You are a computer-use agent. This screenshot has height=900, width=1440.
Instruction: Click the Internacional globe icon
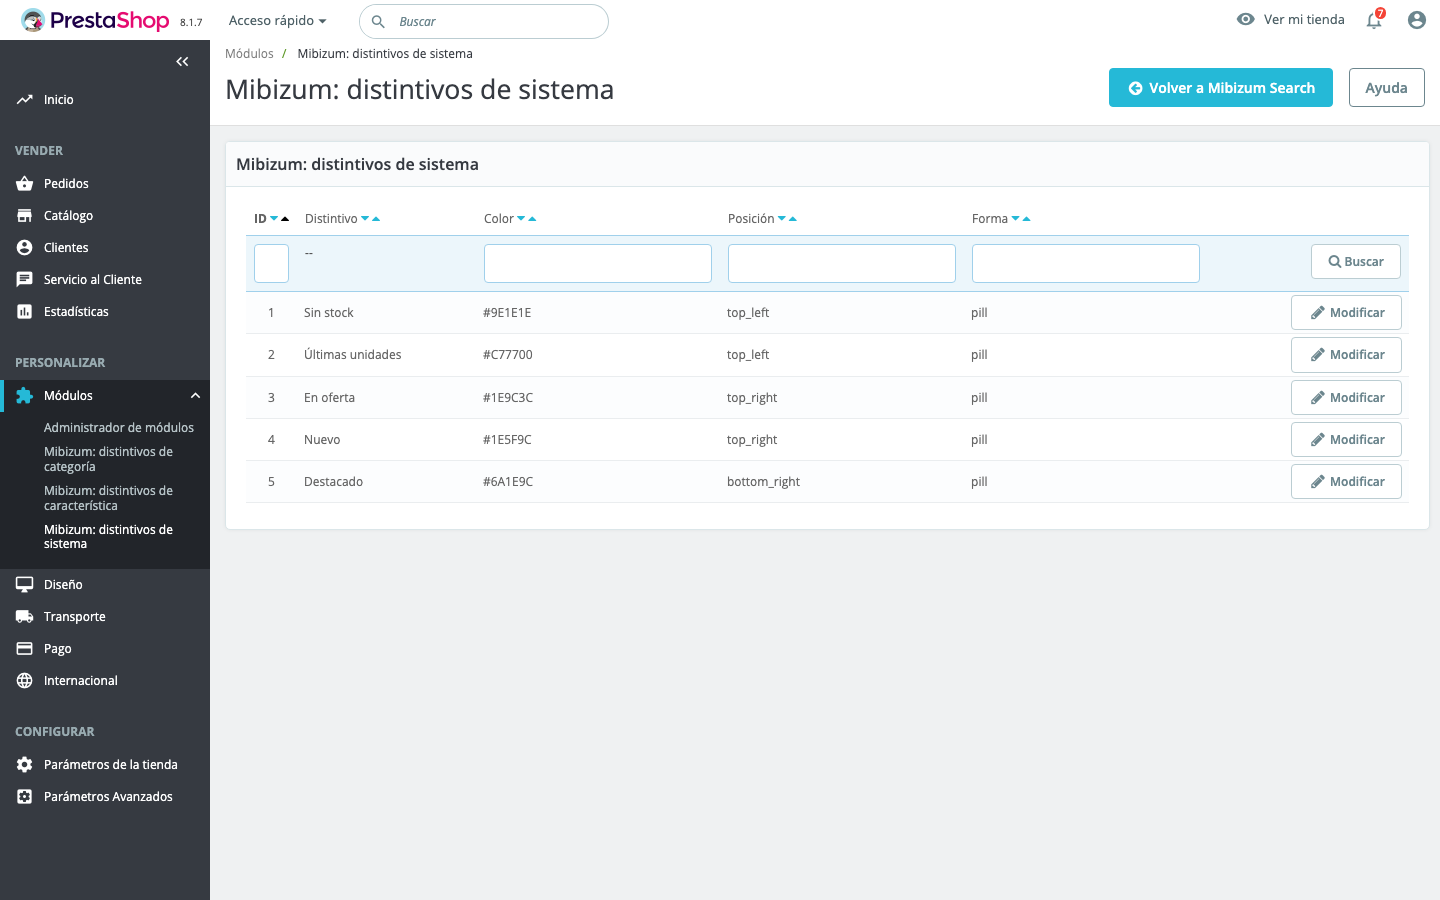tap(25, 681)
